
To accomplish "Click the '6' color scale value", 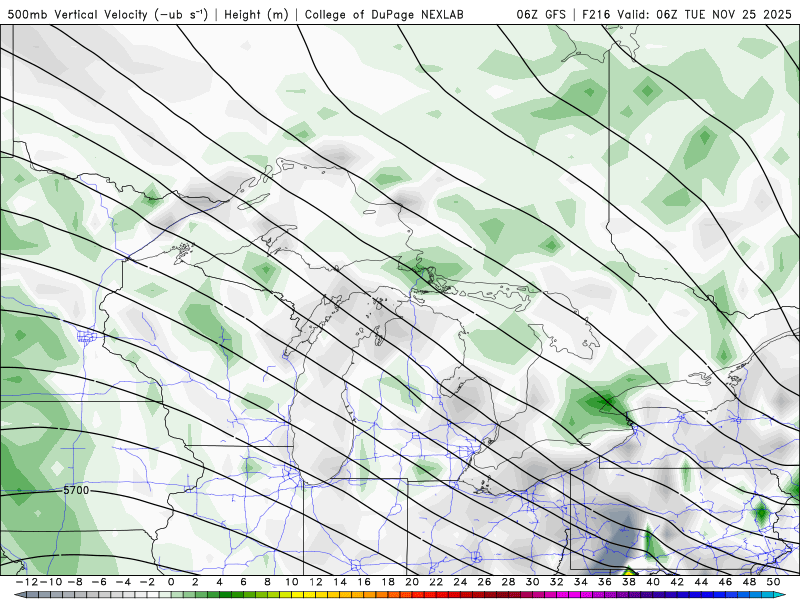I will click(x=243, y=582).
